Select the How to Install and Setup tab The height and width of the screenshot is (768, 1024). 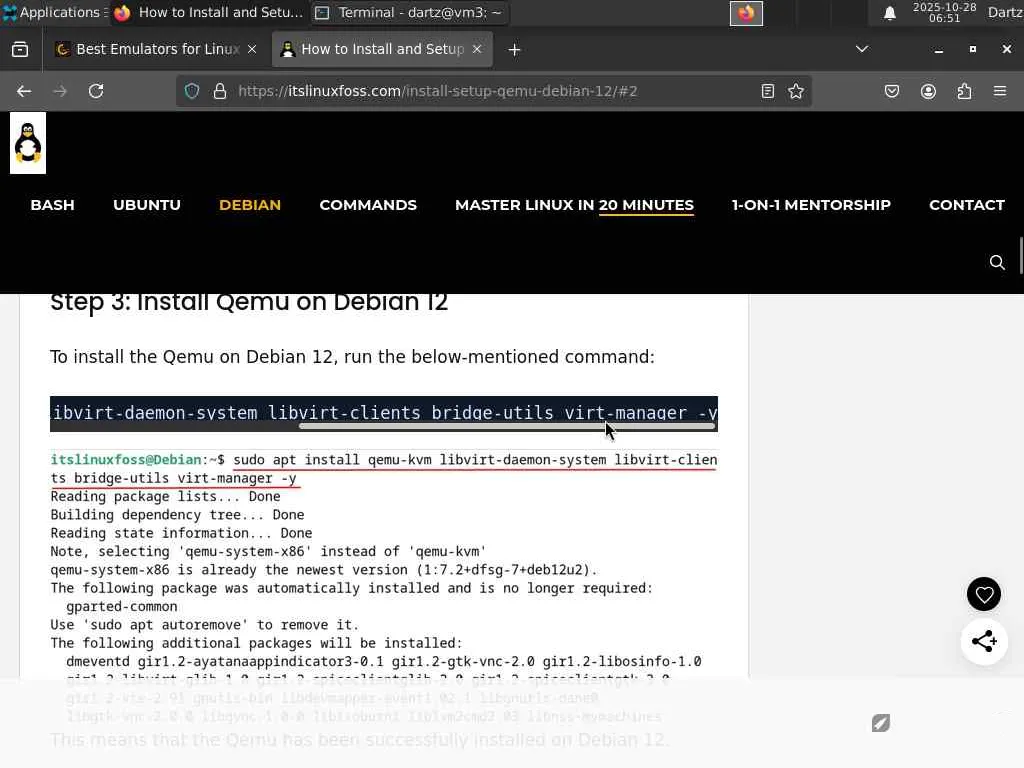pyautogui.click(x=381, y=50)
